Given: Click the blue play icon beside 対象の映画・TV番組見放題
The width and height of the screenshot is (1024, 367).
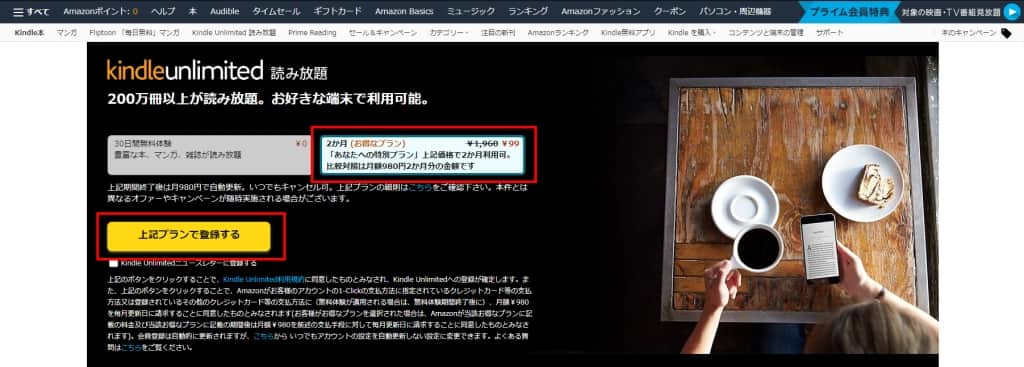Looking at the screenshot, I should (x=1011, y=12).
